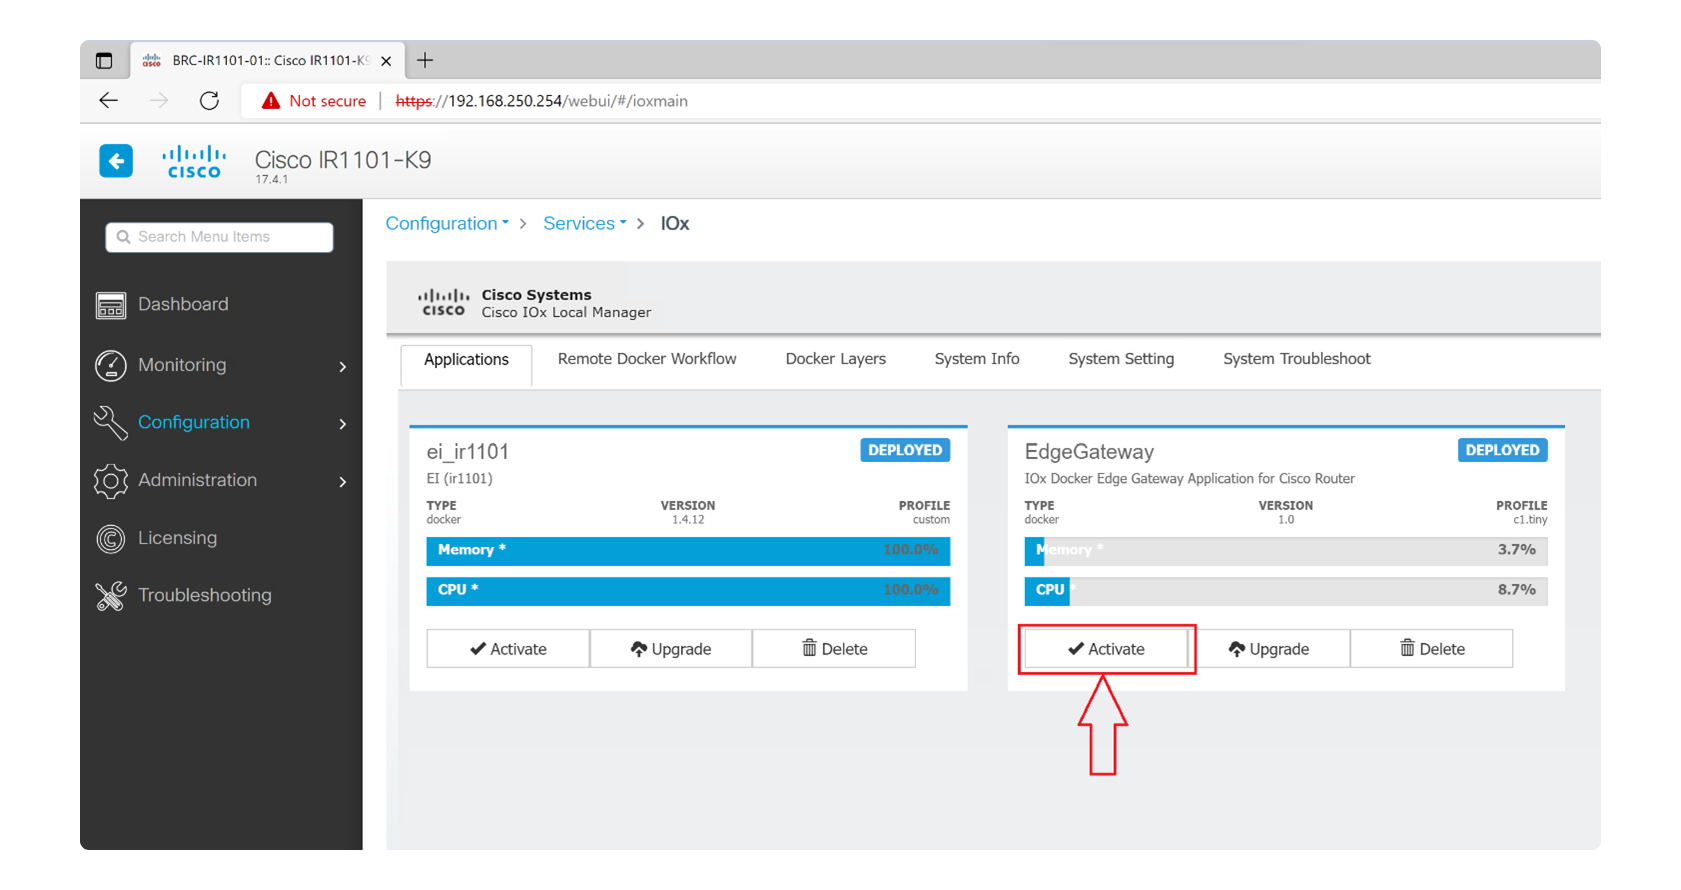This screenshot has width=1681, height=890.
Task: Delete the ei_ir1101 application
Action: [834, 649]
